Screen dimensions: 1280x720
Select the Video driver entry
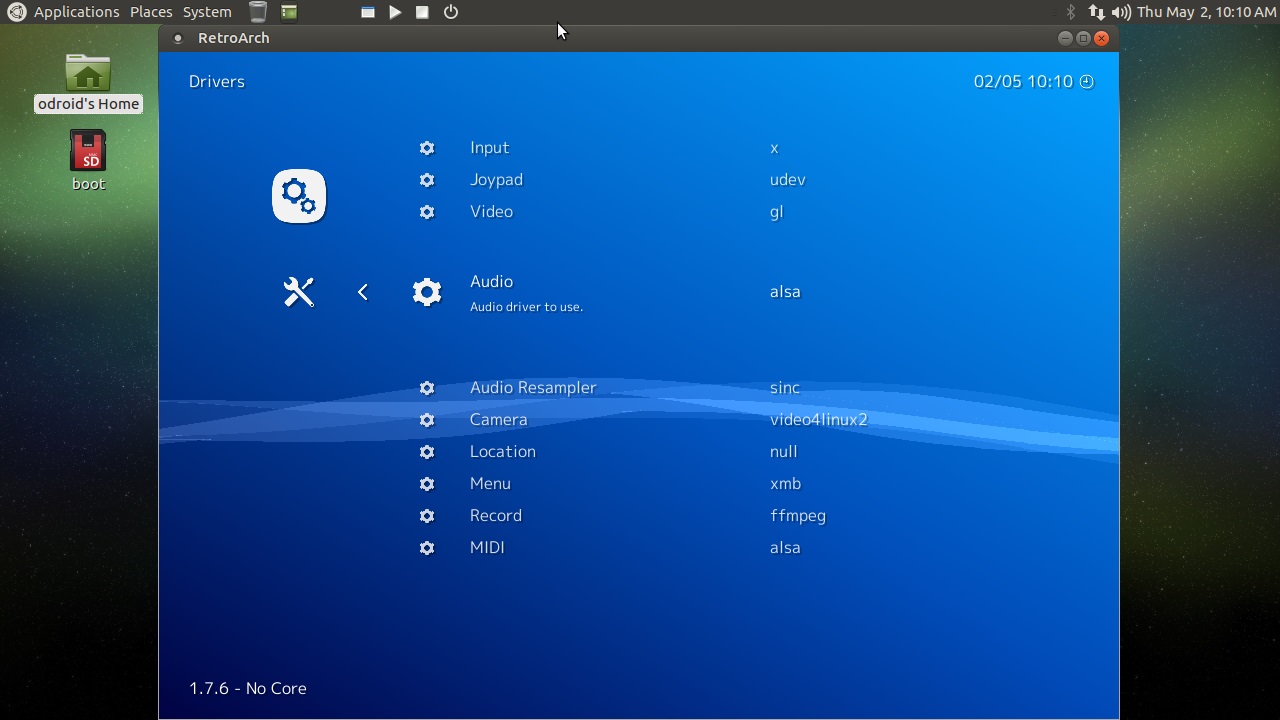coord(491,212)
